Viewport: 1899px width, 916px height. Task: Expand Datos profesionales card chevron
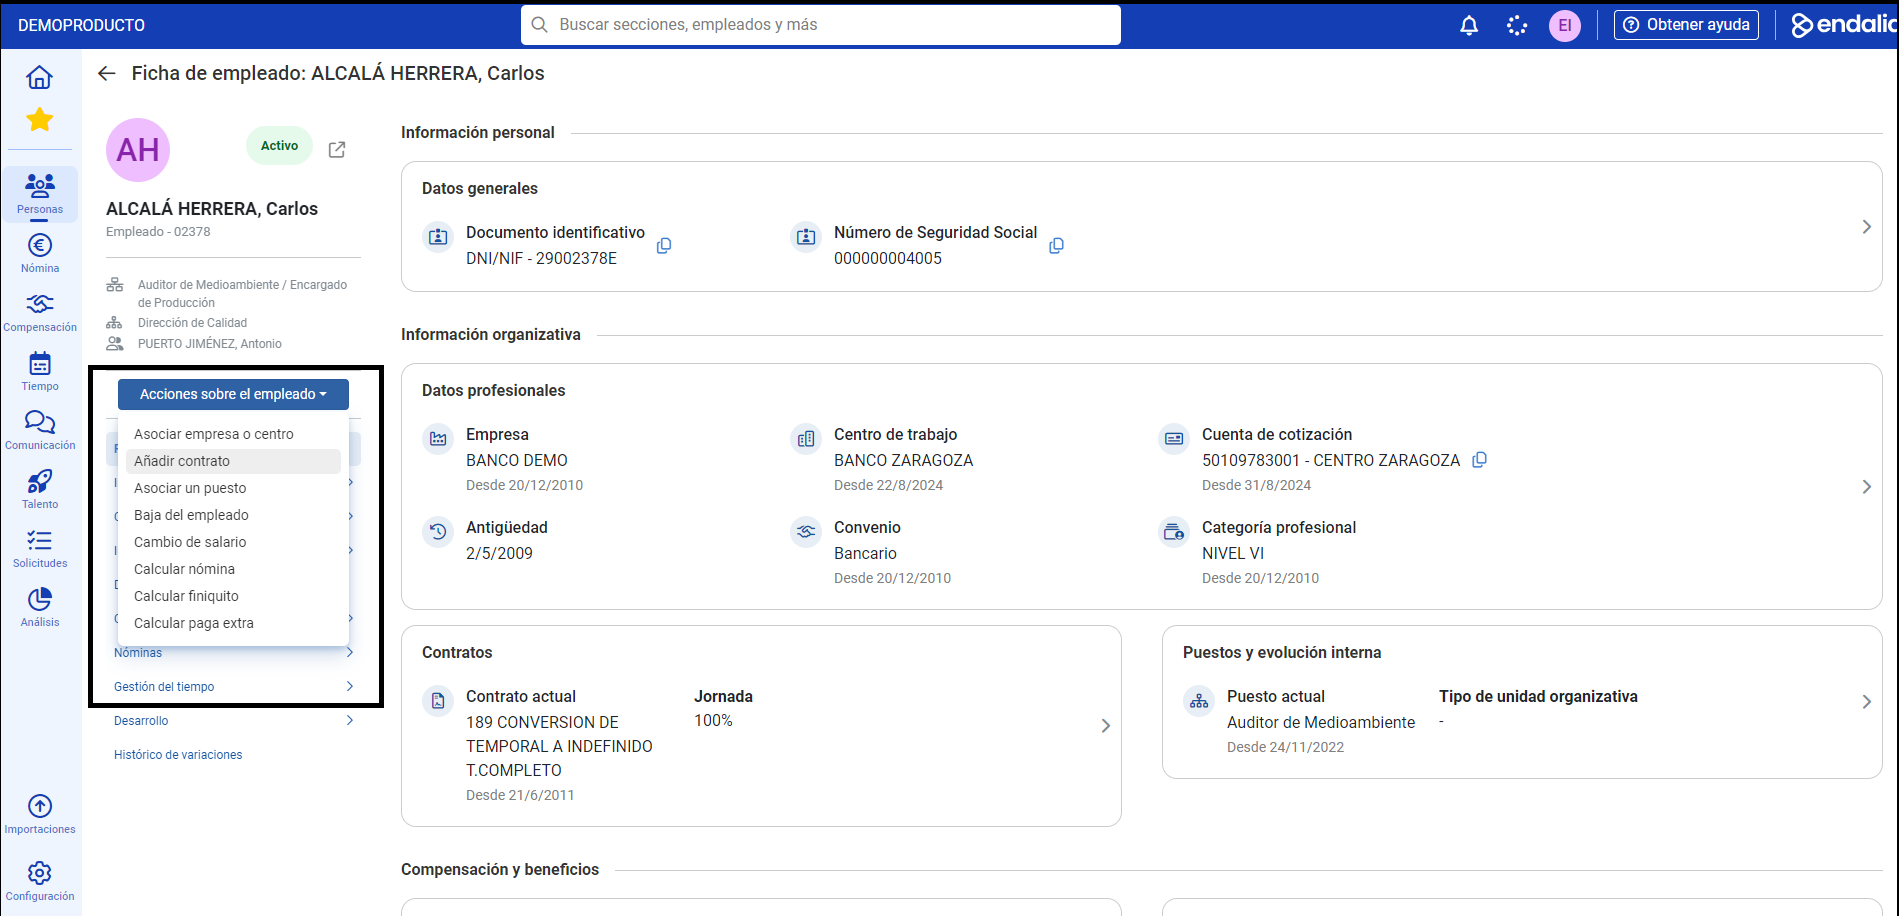click(x=1866, y=487)
